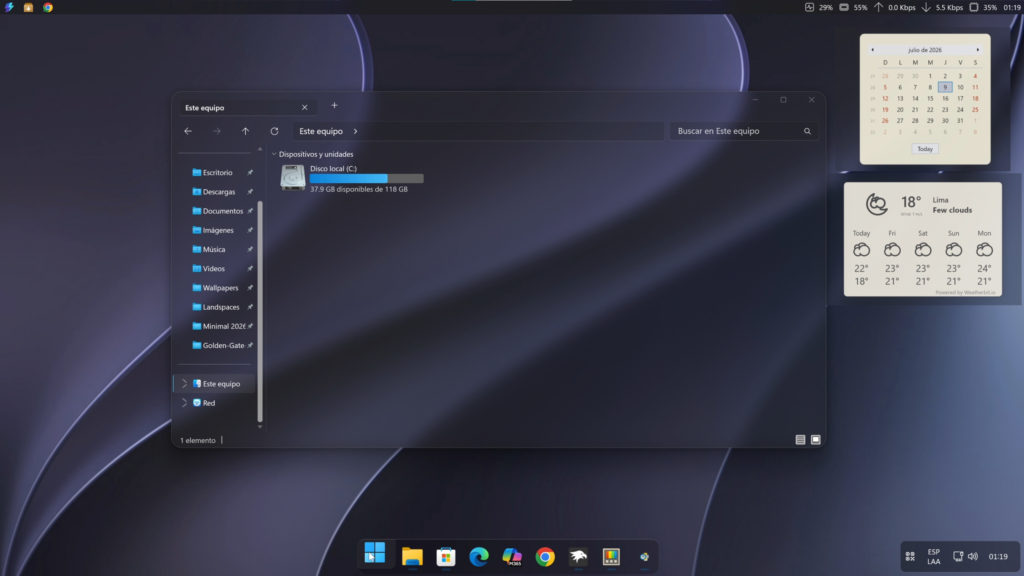Click the Today button in calendar

[925, 149]
